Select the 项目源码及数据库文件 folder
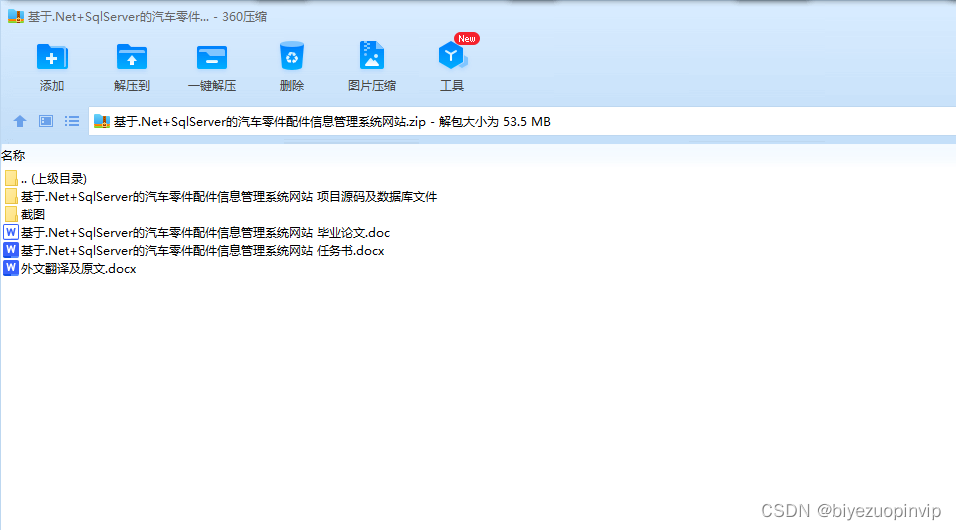This screenshot has width=956, height=530. 221,196
